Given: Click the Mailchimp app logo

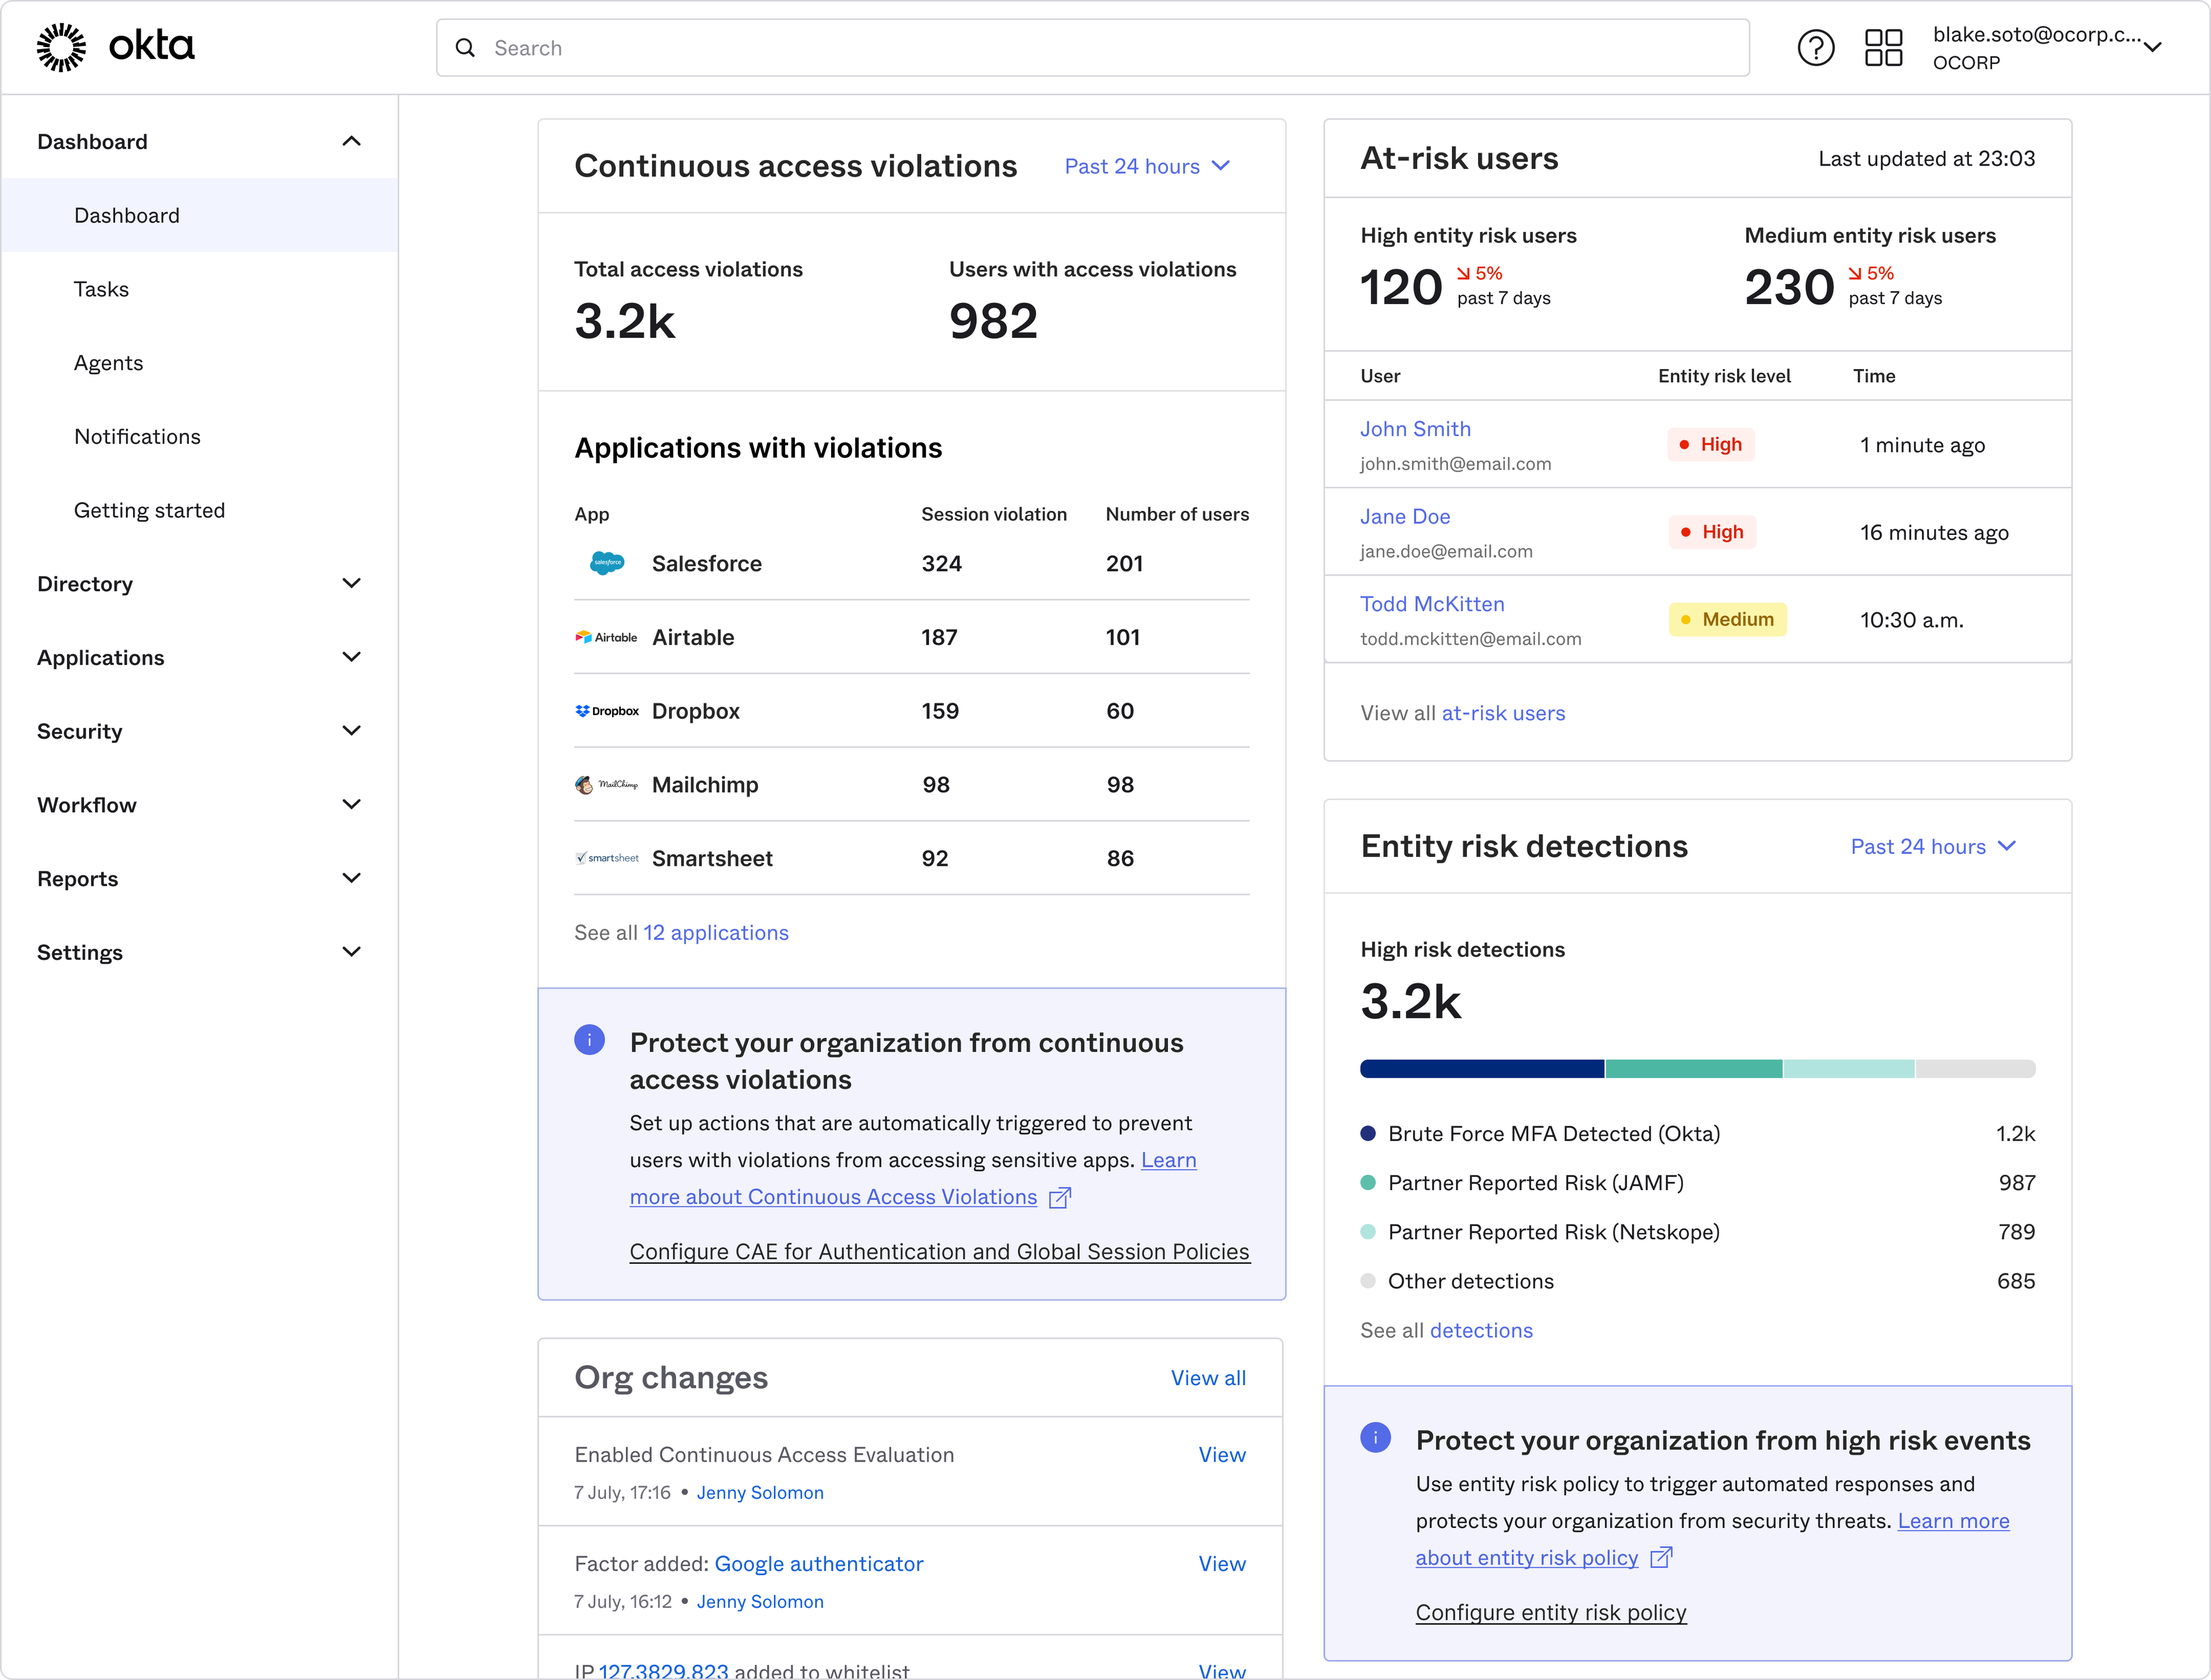Looking at the screenshot, I should (606, 785).
